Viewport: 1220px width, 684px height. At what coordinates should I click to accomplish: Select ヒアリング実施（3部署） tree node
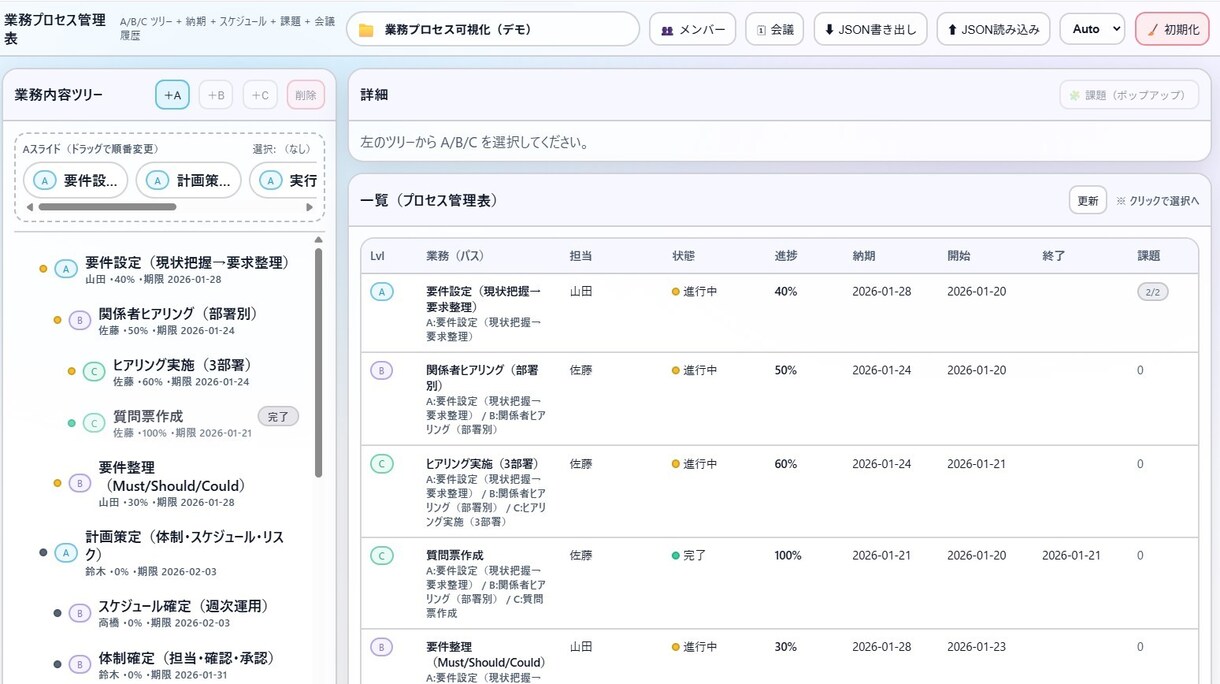(182, 365)
